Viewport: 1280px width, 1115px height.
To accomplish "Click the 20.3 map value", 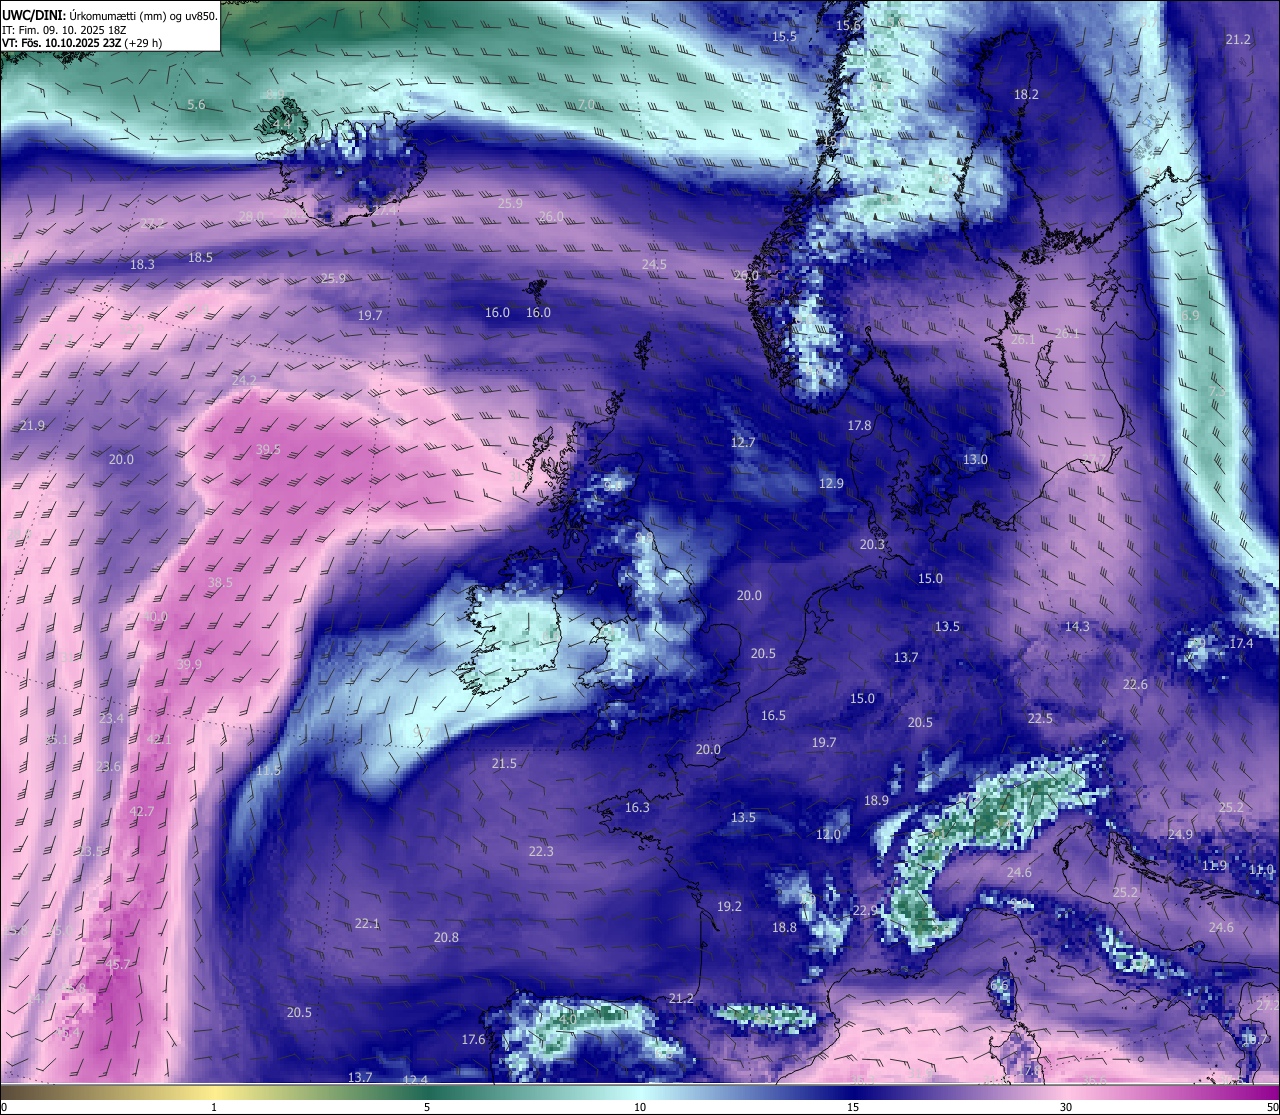I will [872, 545].
